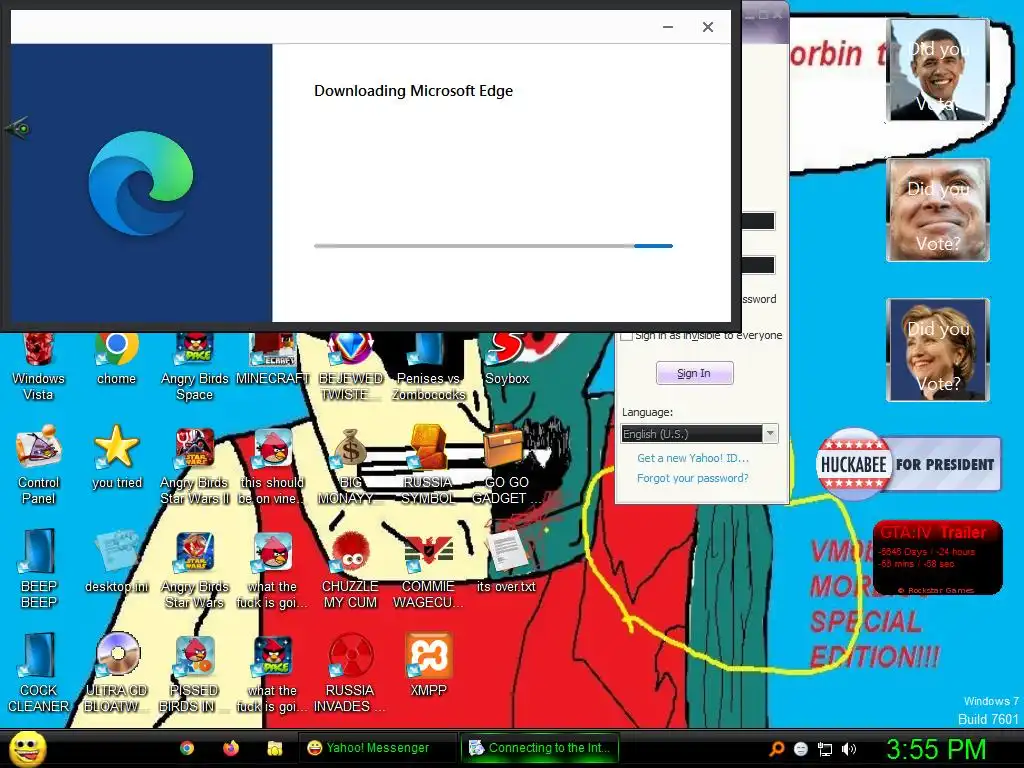
Task: Open the its over.txt file
Action: 507,561
